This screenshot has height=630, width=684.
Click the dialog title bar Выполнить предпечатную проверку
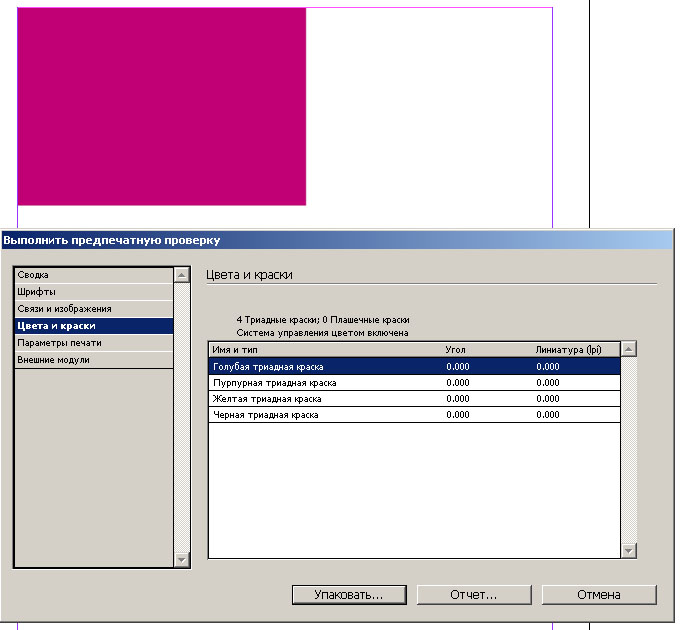tap(338, 240)
